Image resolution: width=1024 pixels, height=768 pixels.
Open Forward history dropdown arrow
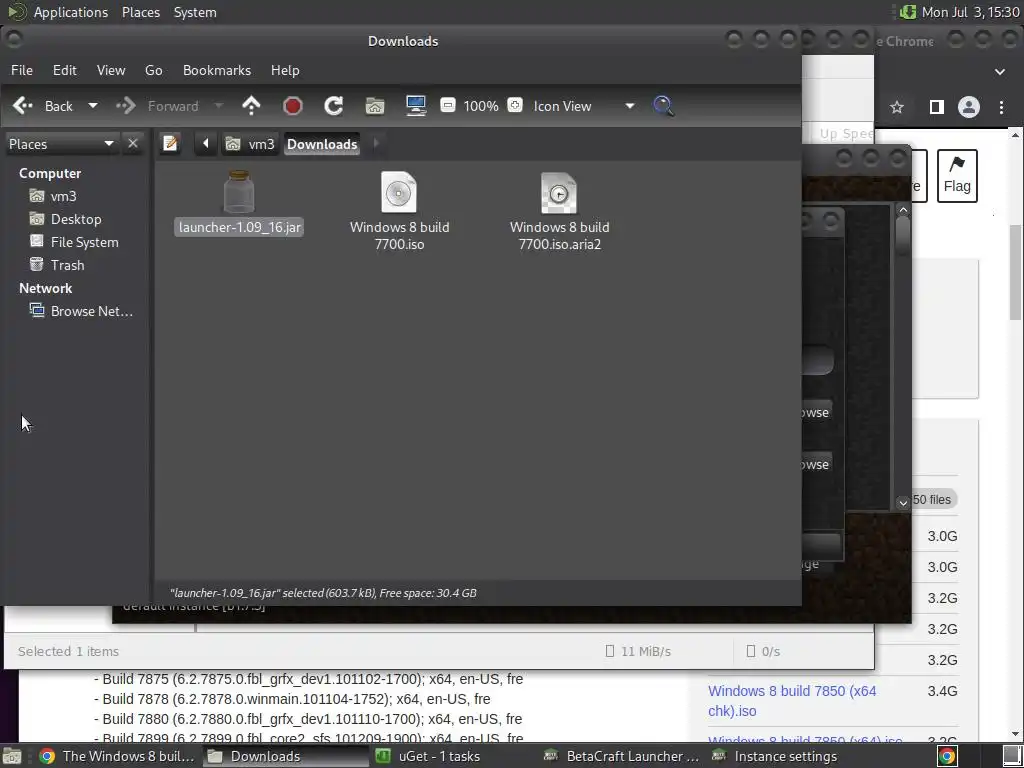219,106
